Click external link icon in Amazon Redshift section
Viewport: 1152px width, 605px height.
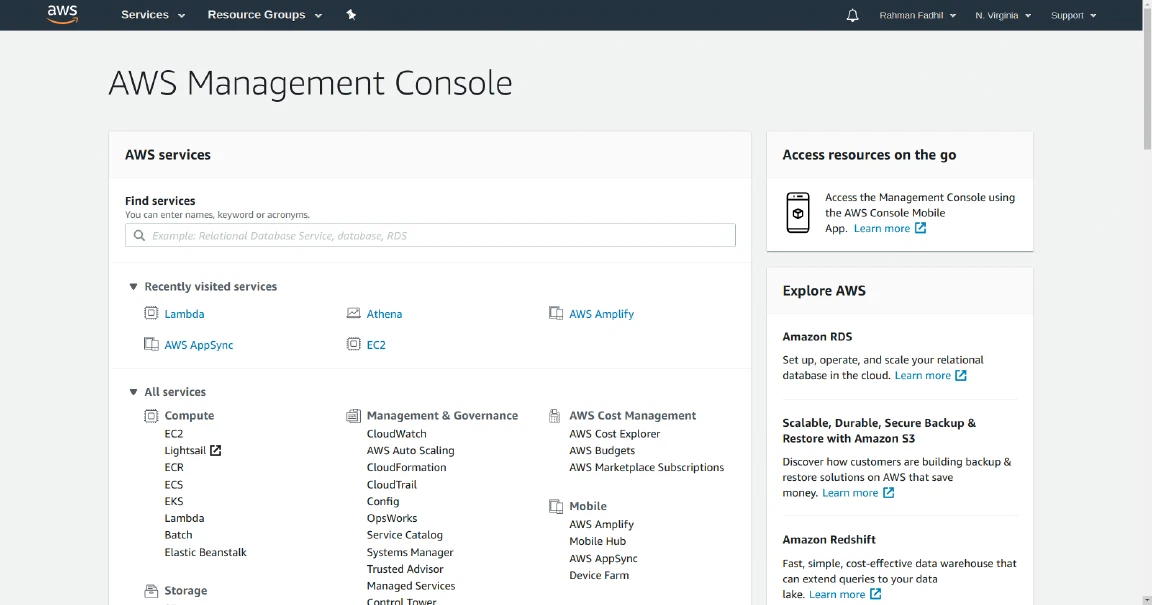(875, 594)
